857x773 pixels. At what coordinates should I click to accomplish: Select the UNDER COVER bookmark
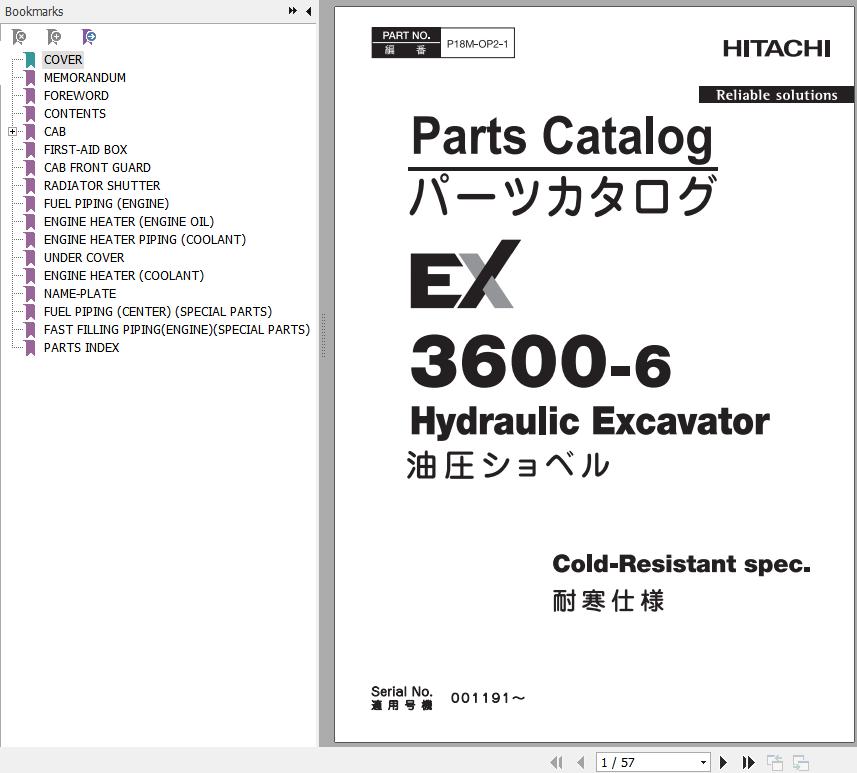click(x=84, y=258)
